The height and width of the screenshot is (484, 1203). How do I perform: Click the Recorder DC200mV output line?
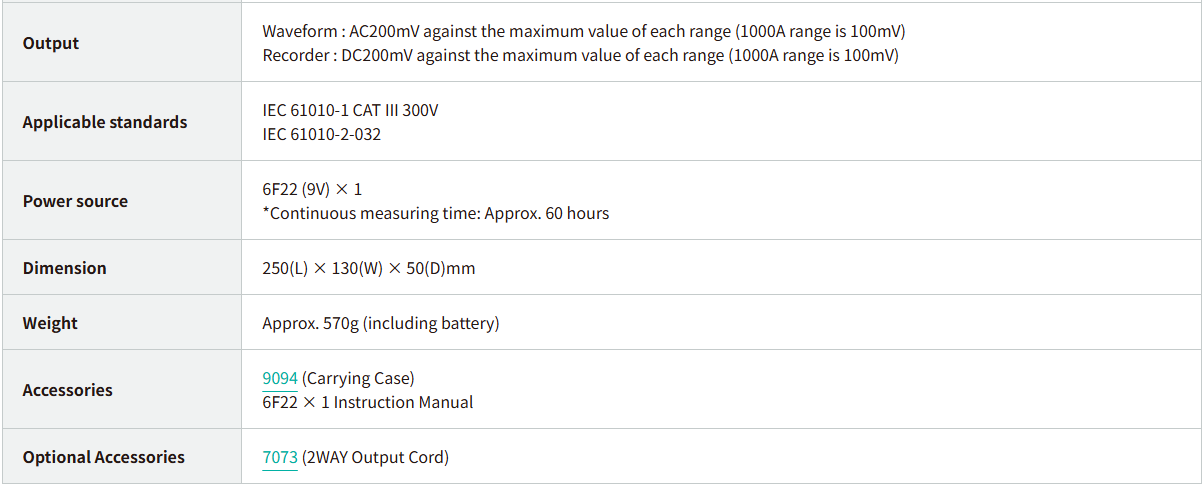(580, 55)
